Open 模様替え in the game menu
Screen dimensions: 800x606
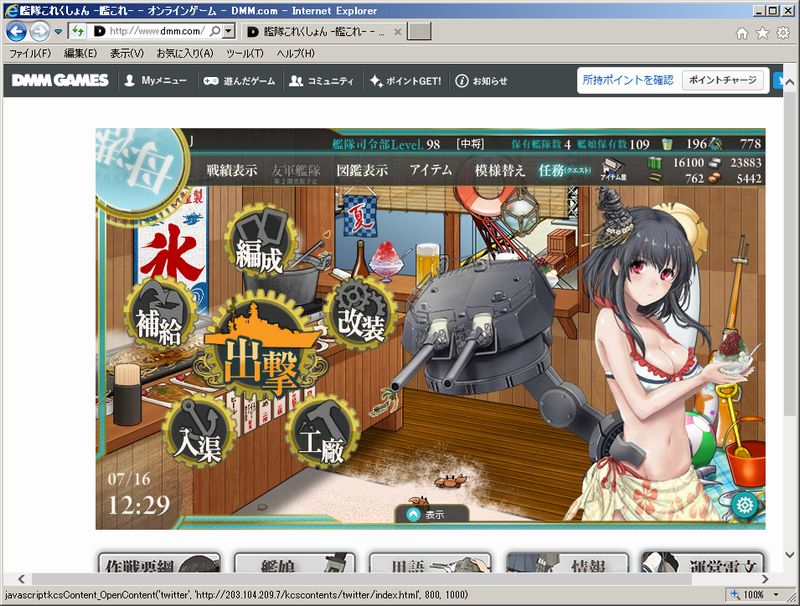coord(499,170)
